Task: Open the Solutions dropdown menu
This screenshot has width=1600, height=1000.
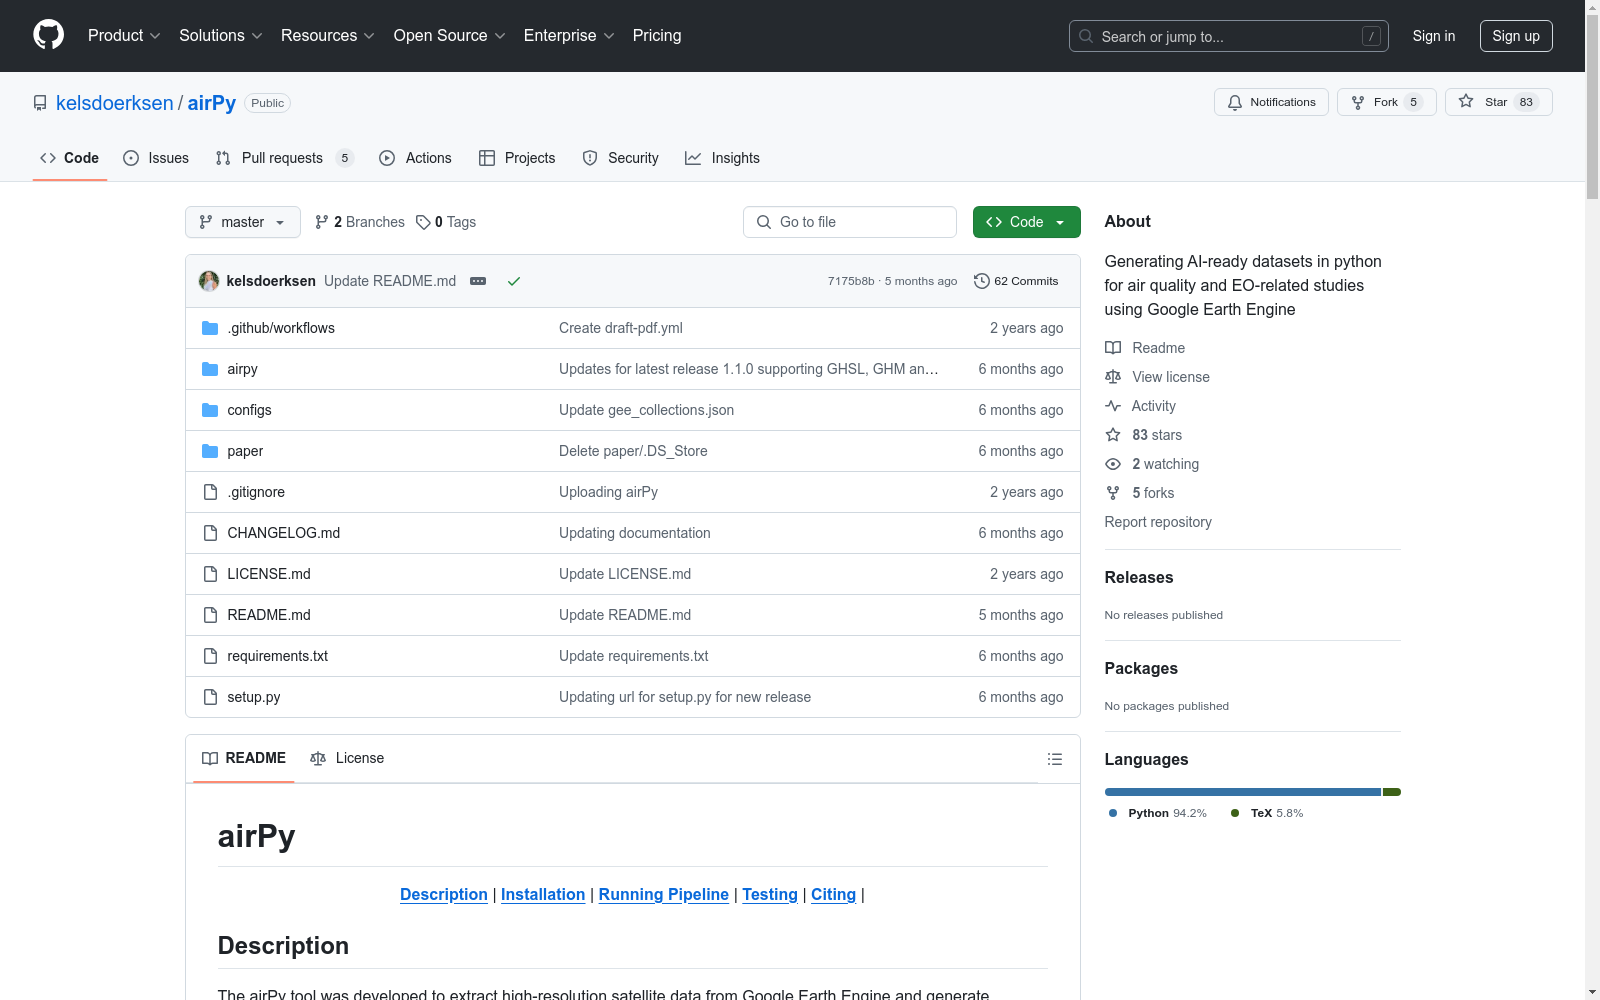Action: click(x=221, y=35)
